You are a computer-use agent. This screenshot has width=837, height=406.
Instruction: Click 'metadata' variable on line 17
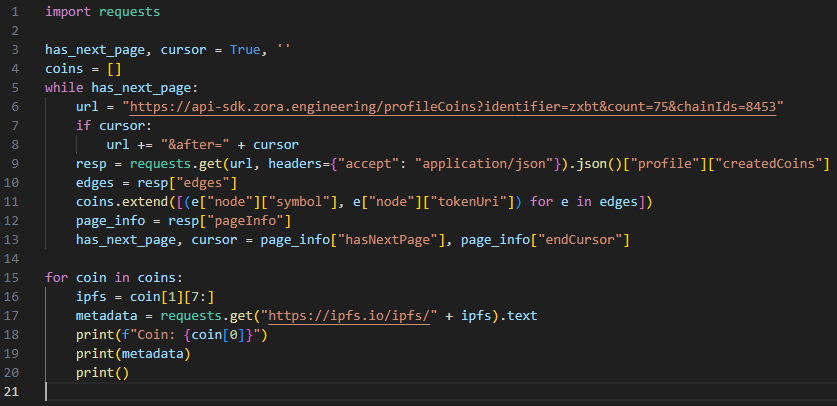click(106, 316)
